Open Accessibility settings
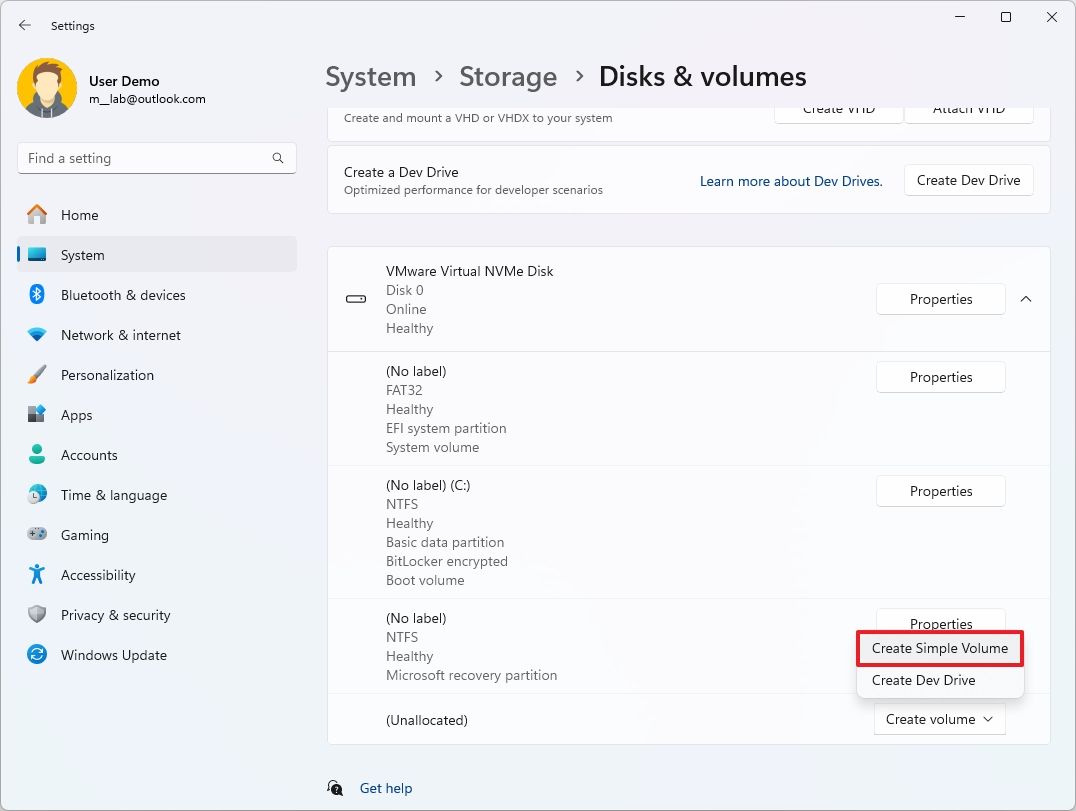This screenshot has width=1076, height=811. tap(97, 575)
